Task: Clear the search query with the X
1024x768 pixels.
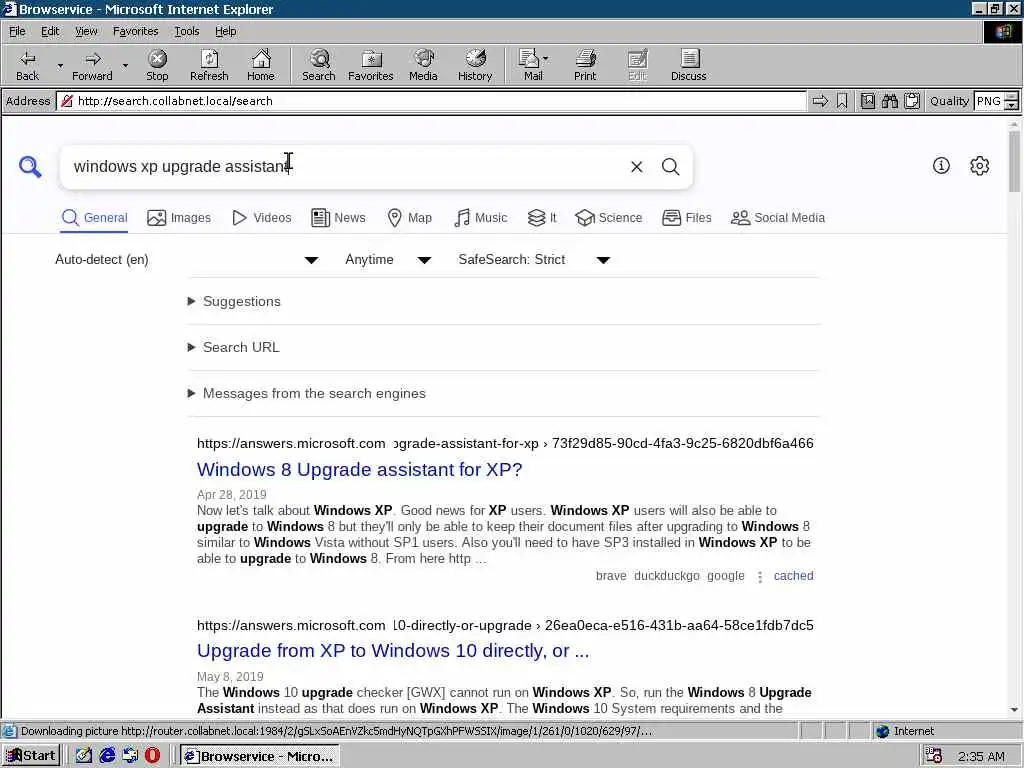Action: 637,167
